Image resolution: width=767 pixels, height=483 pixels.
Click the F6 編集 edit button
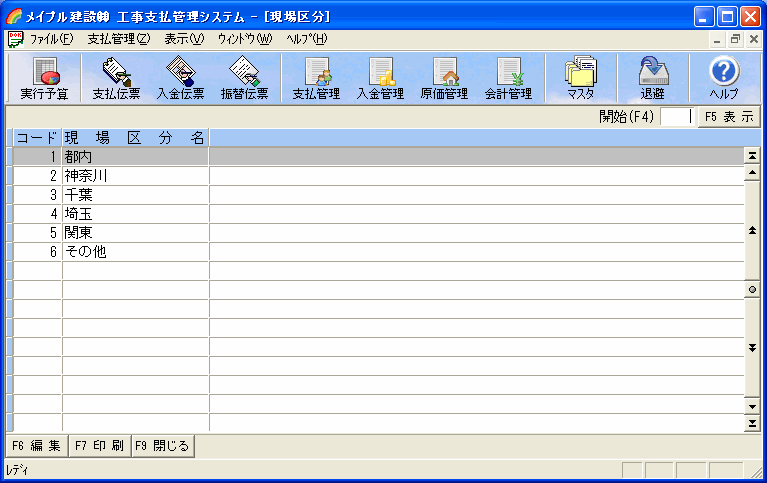[x=36, y=446]
